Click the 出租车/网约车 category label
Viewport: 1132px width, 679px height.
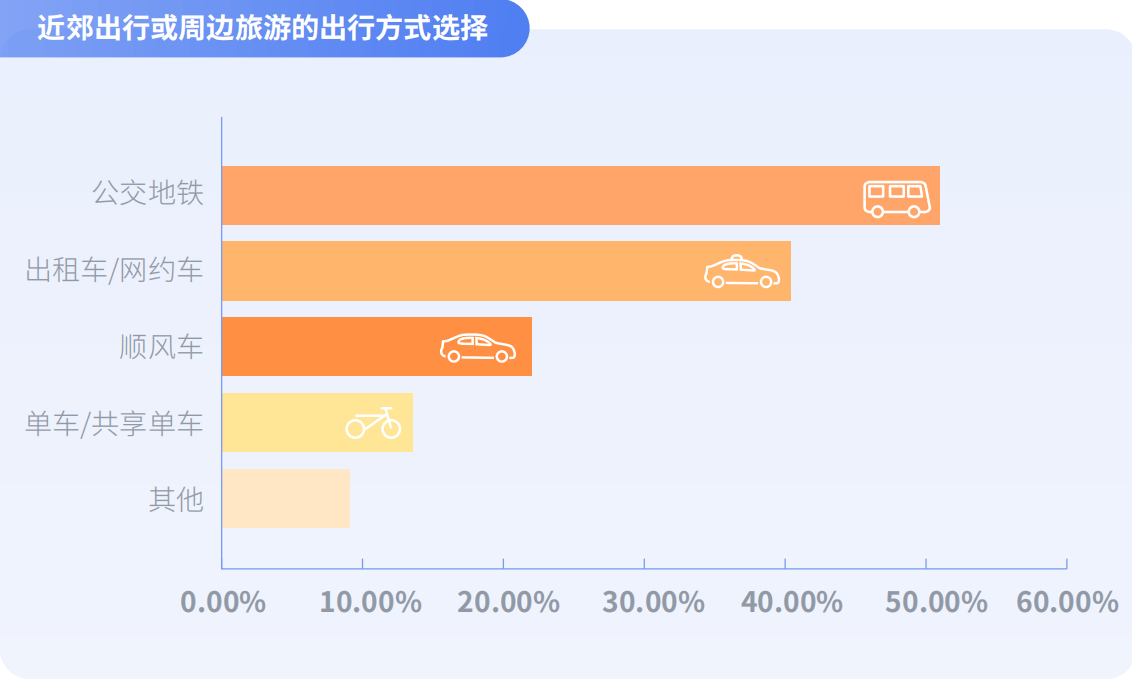pos(114,270)
